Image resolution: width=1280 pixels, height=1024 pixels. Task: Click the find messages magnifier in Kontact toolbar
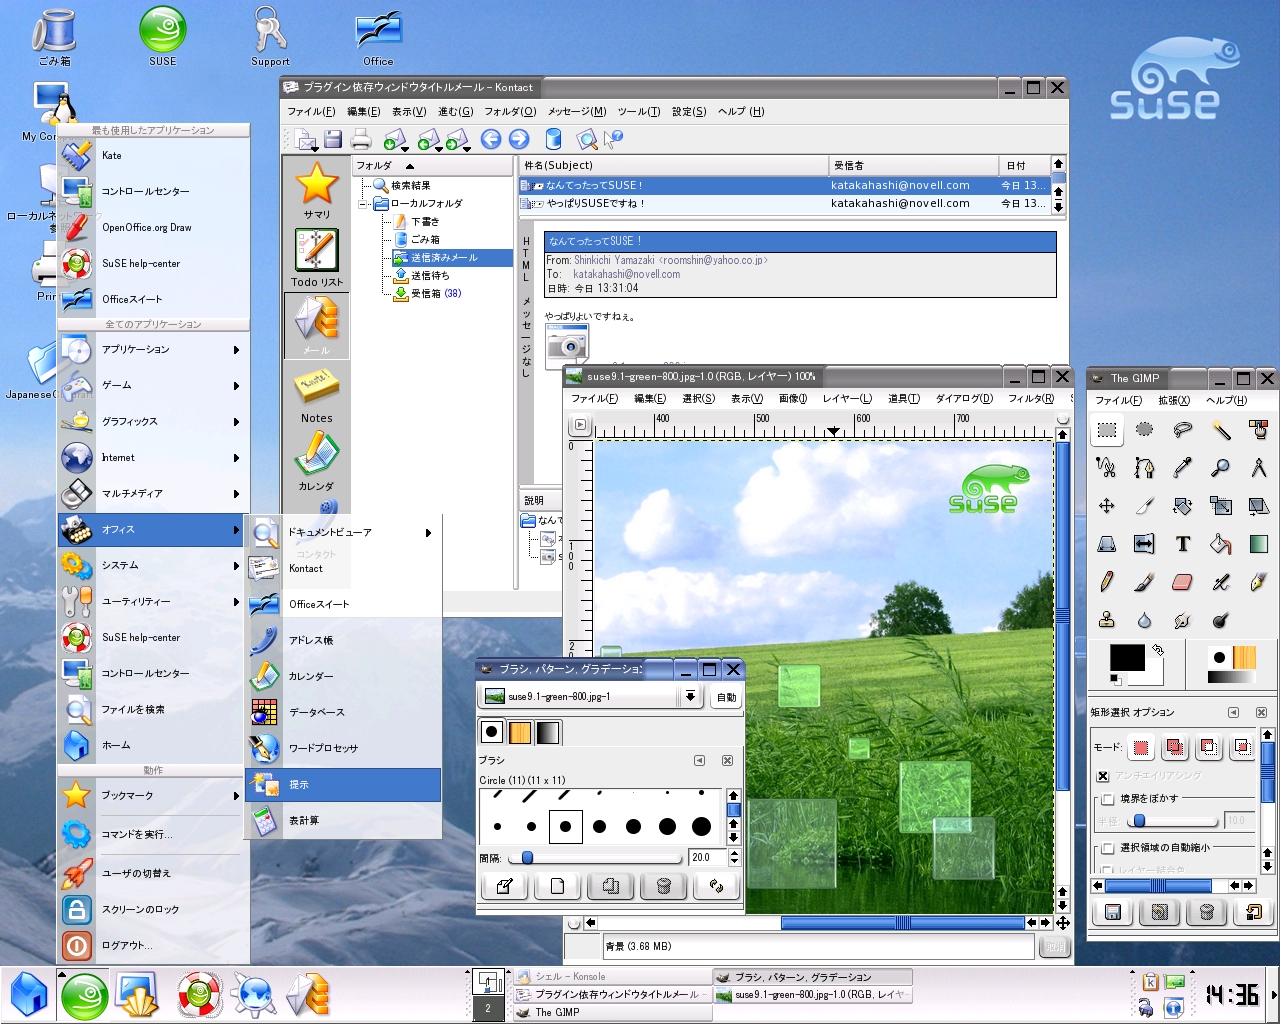coord(587,139)
